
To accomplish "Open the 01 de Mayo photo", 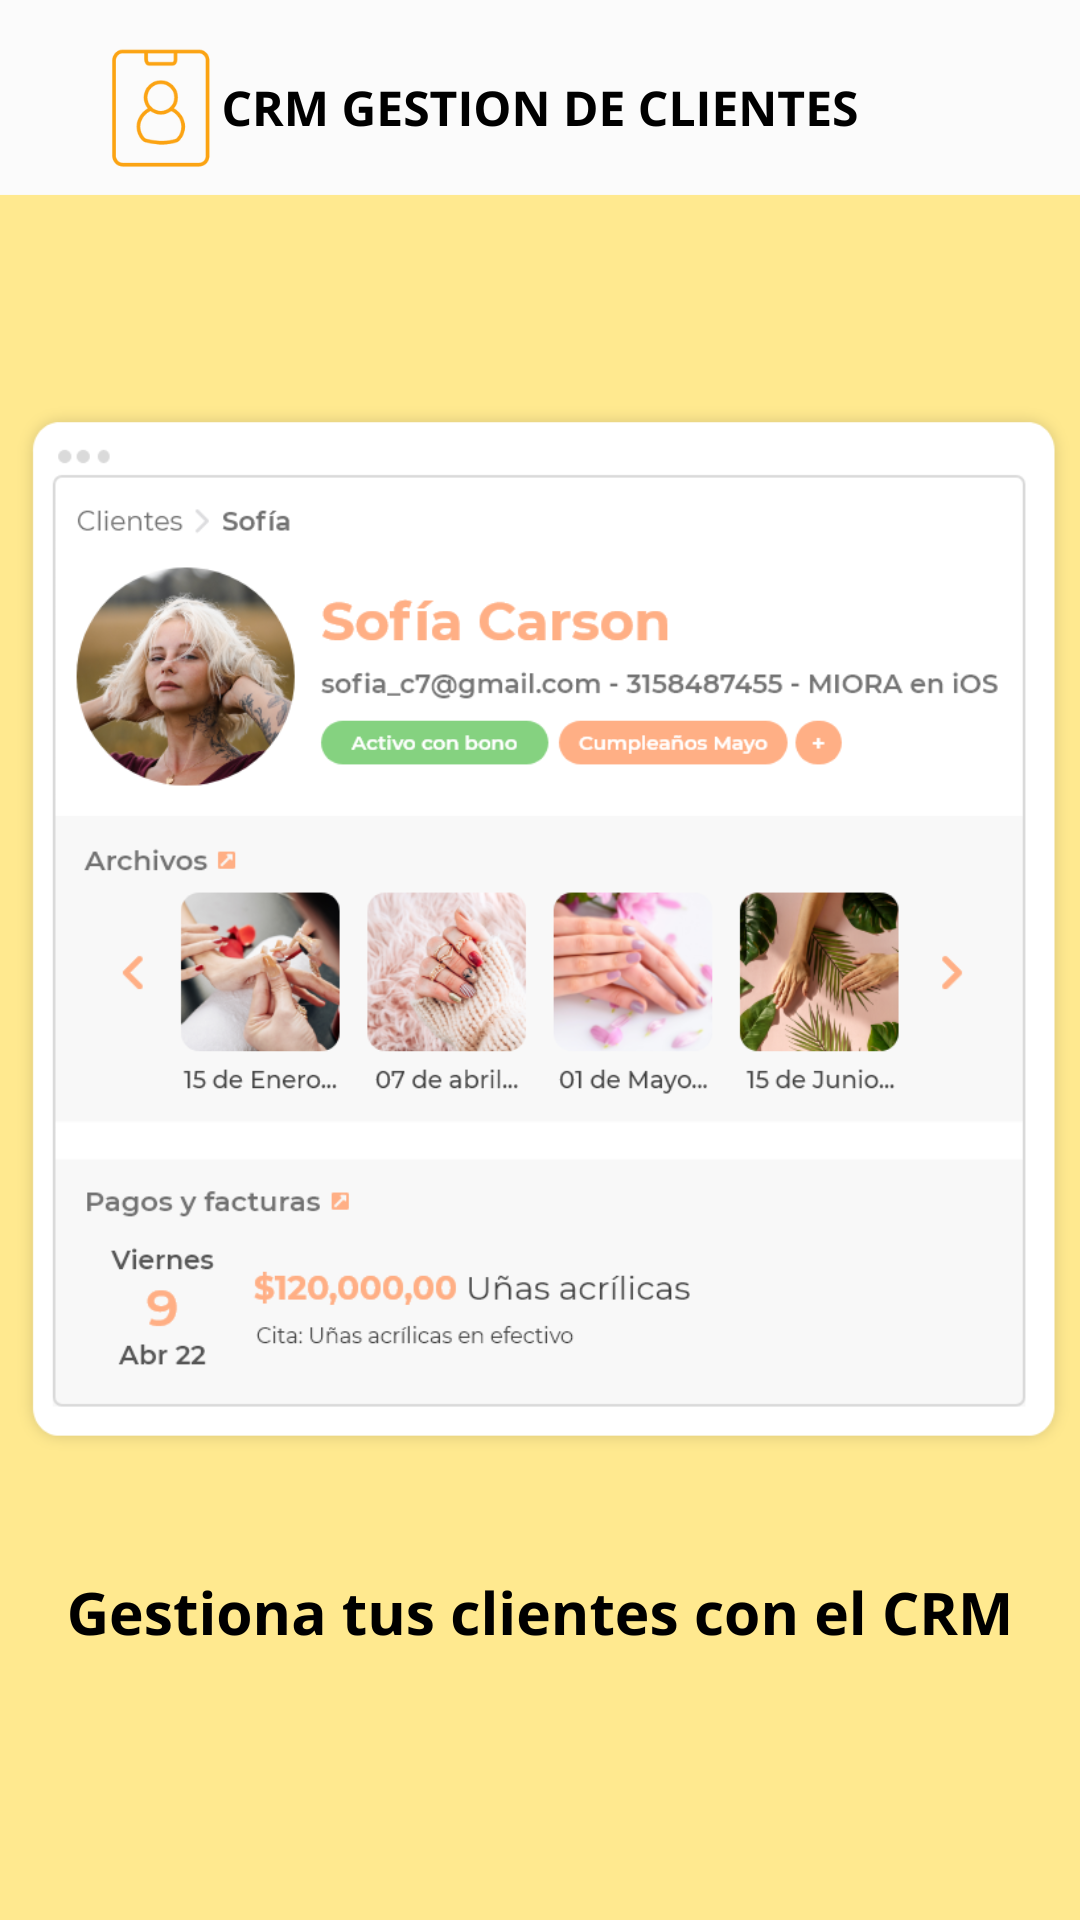I will [x=633, y=972].
